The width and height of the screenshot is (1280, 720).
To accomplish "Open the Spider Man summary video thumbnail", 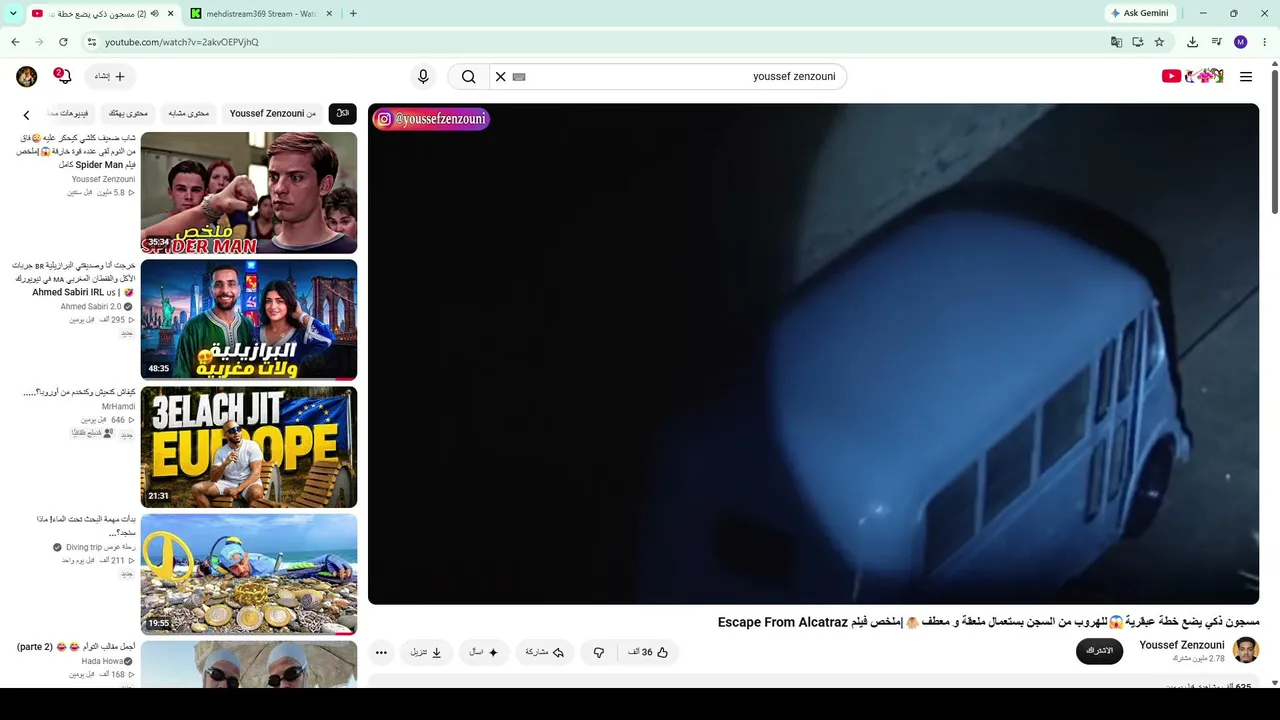I will 249,193.
